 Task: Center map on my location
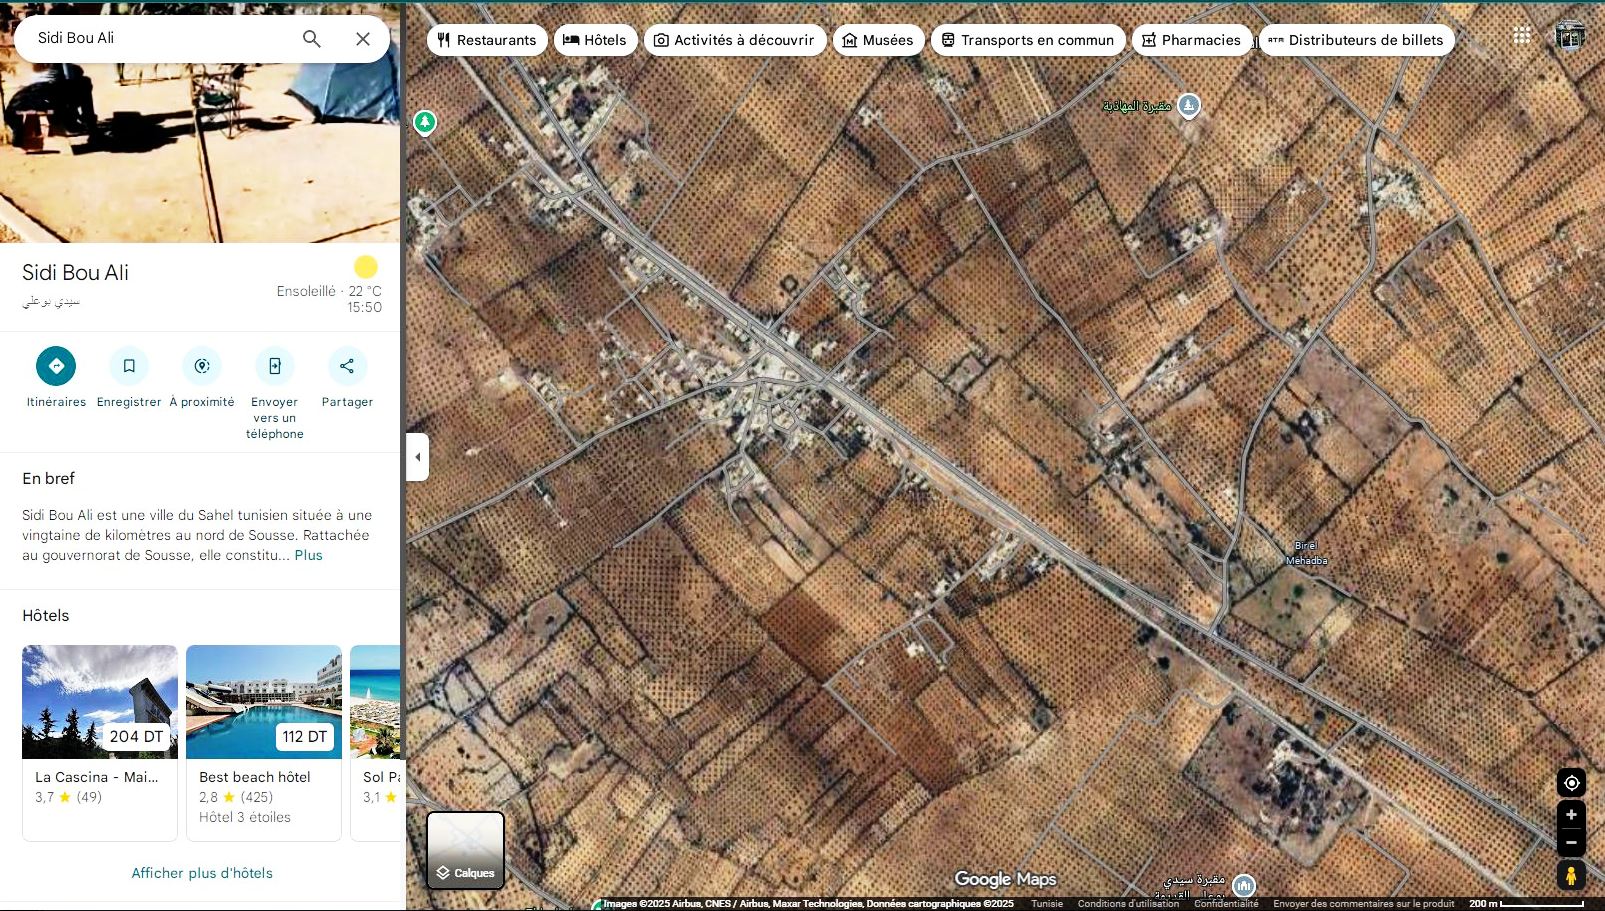(1571, 783)
